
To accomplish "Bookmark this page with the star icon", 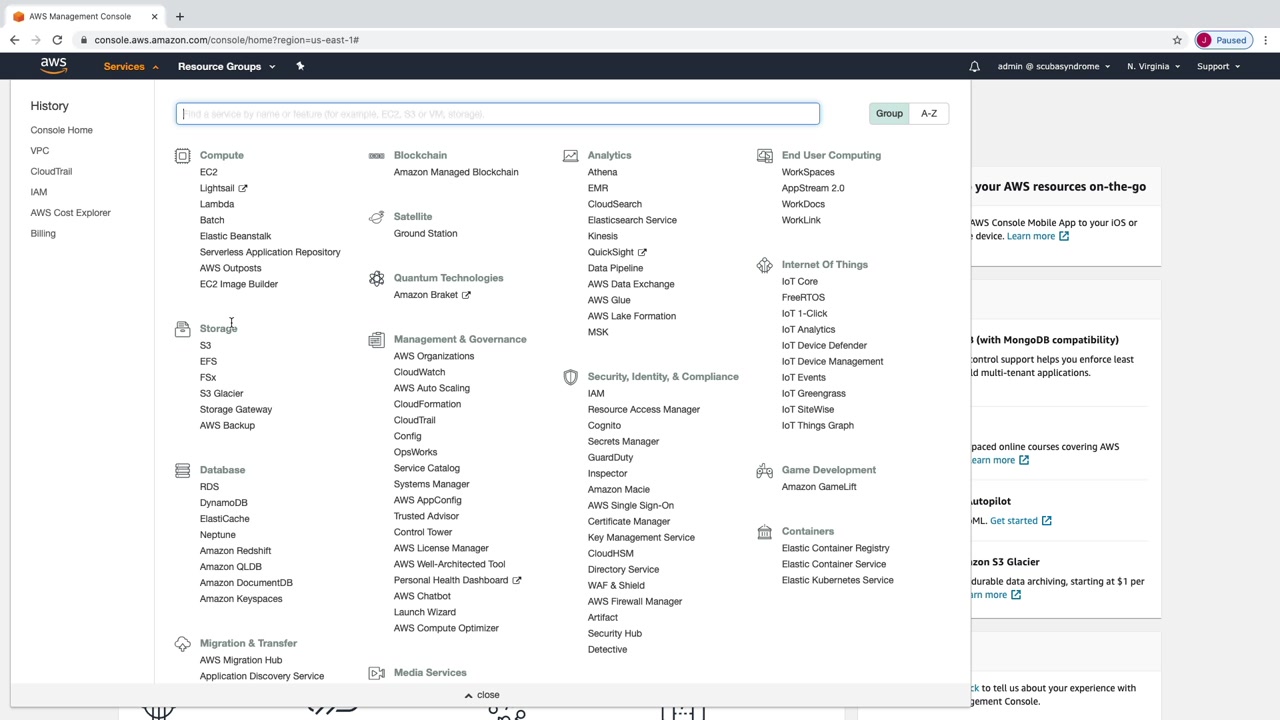I will tap(1177, 40).
